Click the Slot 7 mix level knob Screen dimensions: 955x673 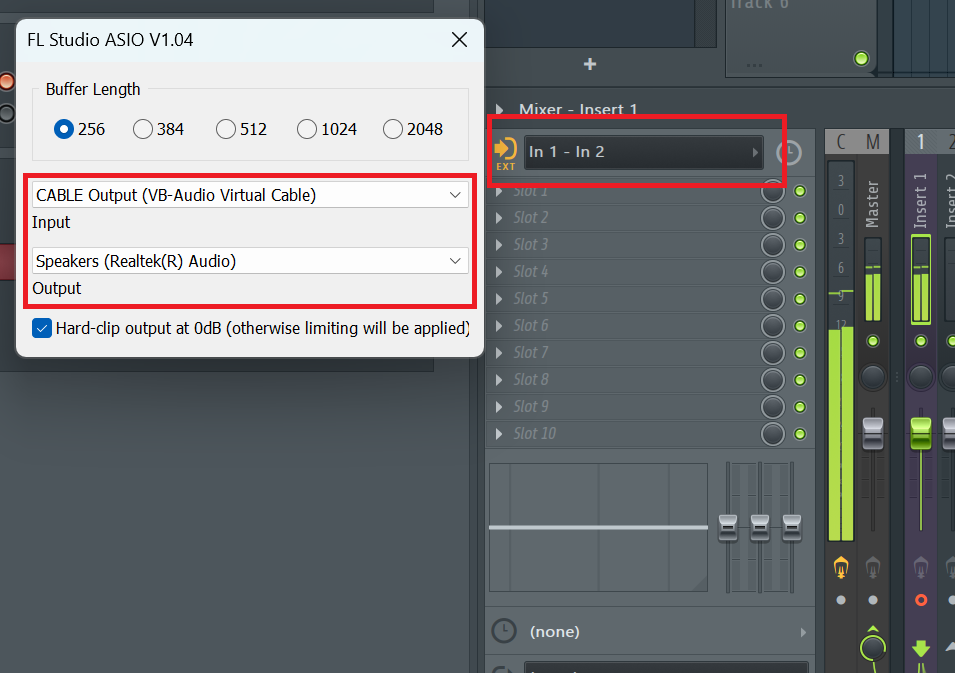pyautogui.click(x=773, y=353)
